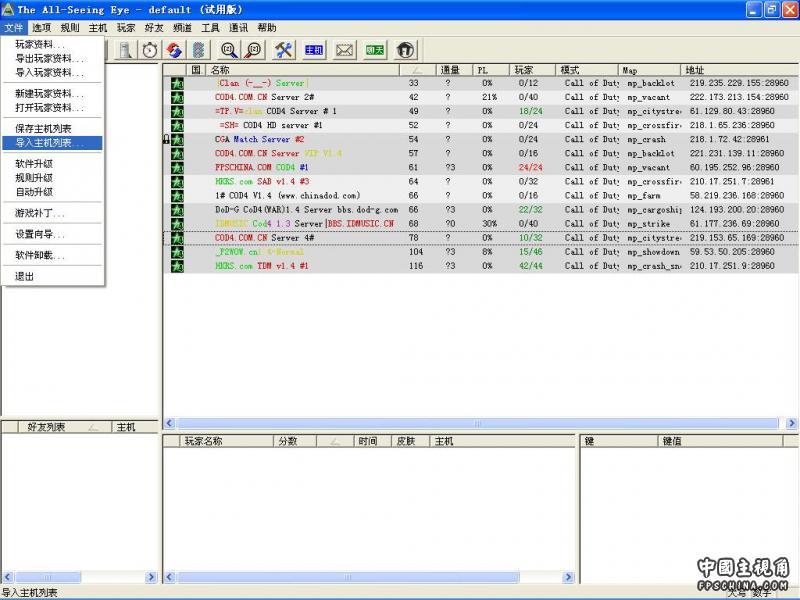Screen dimensions: 800x600
Task: Select address 219.235.229.155:28960
Action: coord(739,83)
